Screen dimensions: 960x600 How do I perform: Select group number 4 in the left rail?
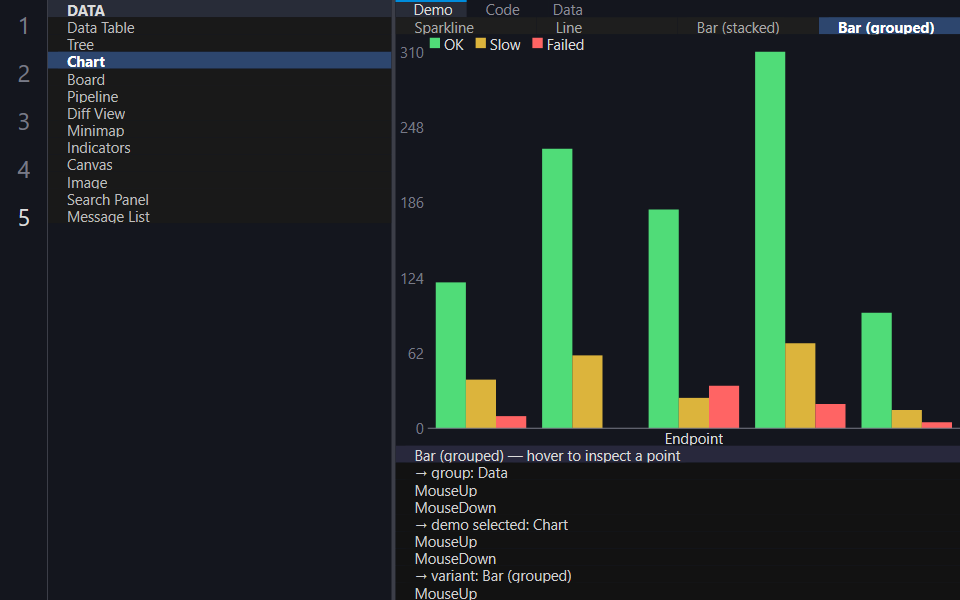click(23, 170)
